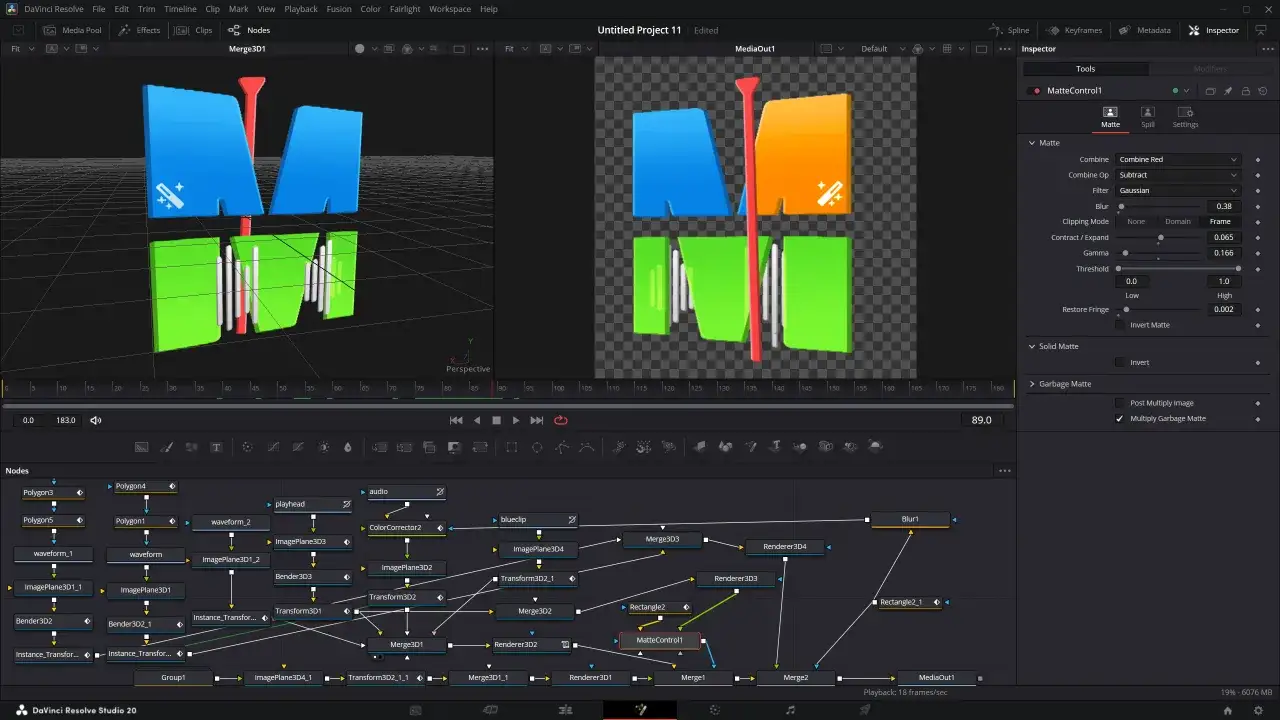Switch to the Fusion page
The width and height of the screenshot is (1280, 720).
point(640,709)
